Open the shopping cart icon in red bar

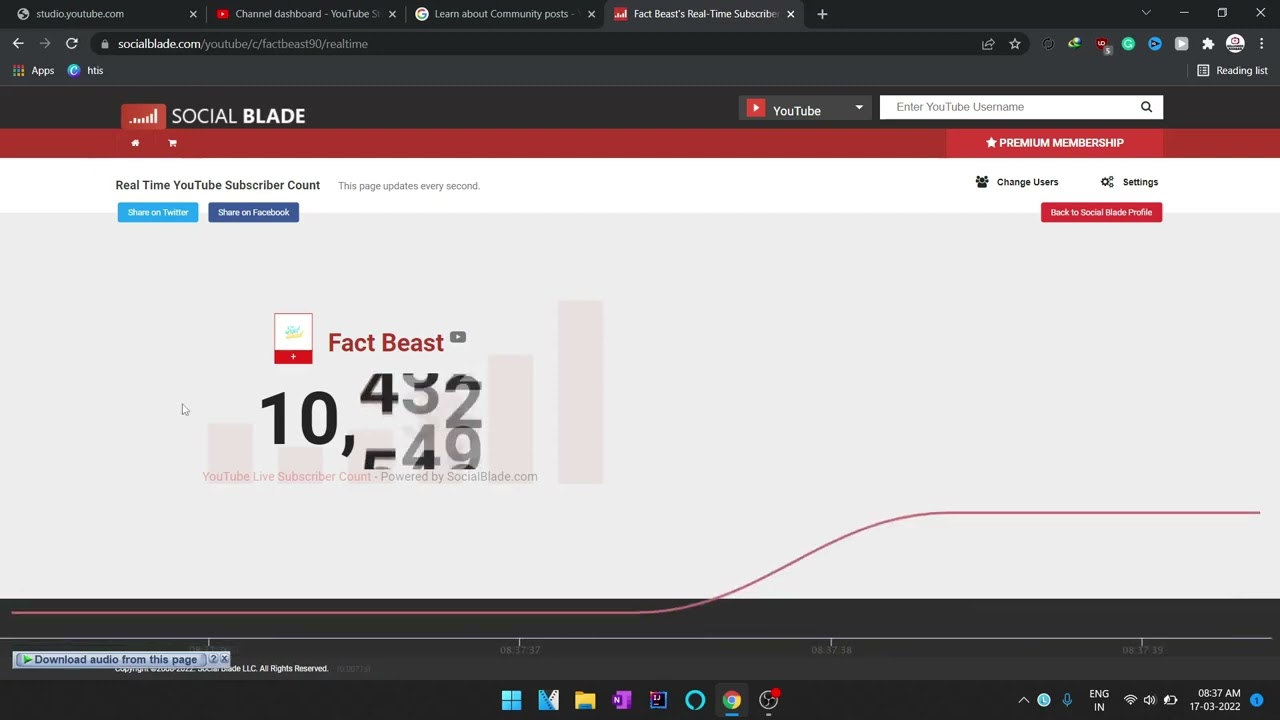172,143
